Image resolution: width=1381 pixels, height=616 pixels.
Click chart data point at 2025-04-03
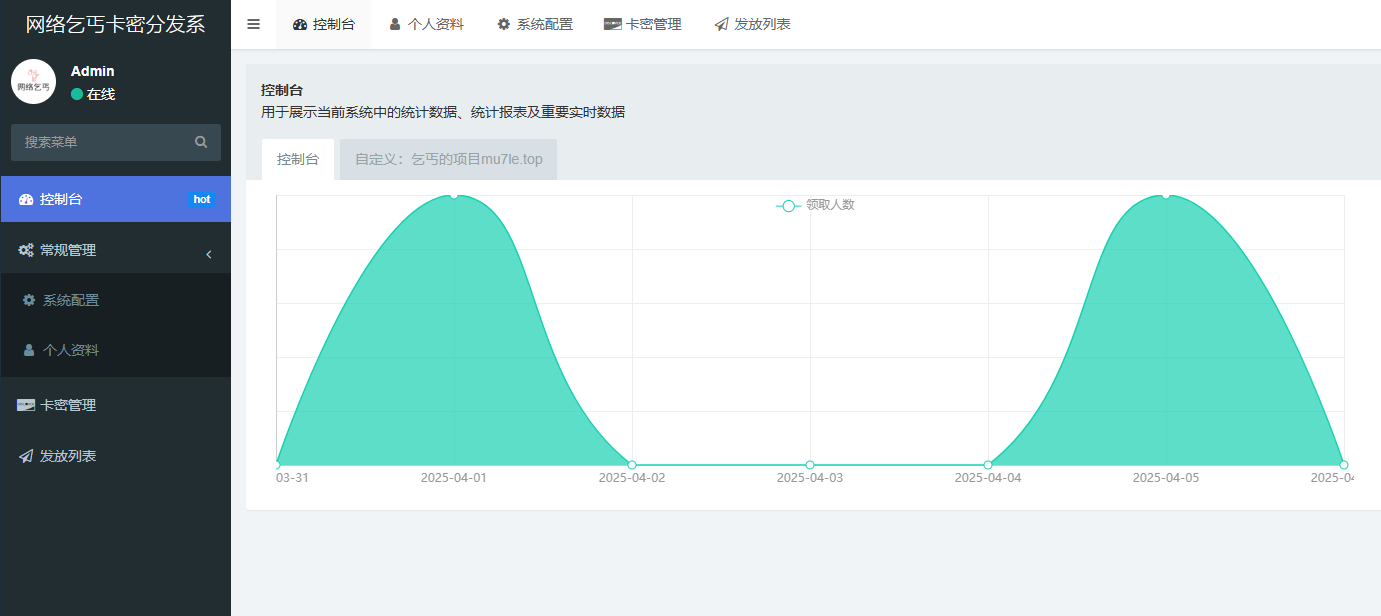(x=810, y=465)
